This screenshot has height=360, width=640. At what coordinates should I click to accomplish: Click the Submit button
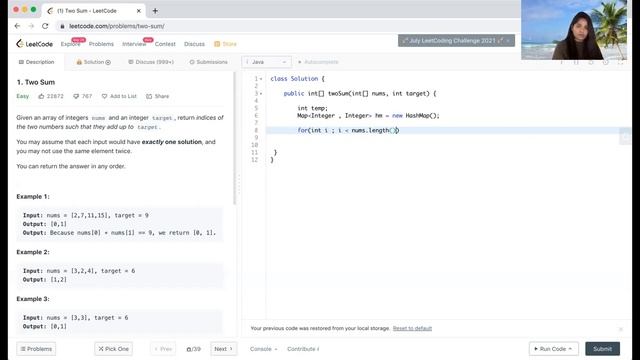coord(602,349)
